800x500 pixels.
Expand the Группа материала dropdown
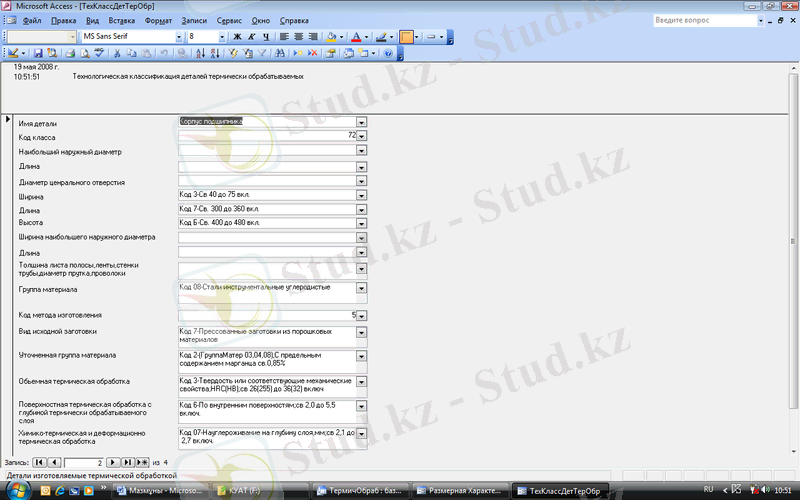(x=361, y=288)
